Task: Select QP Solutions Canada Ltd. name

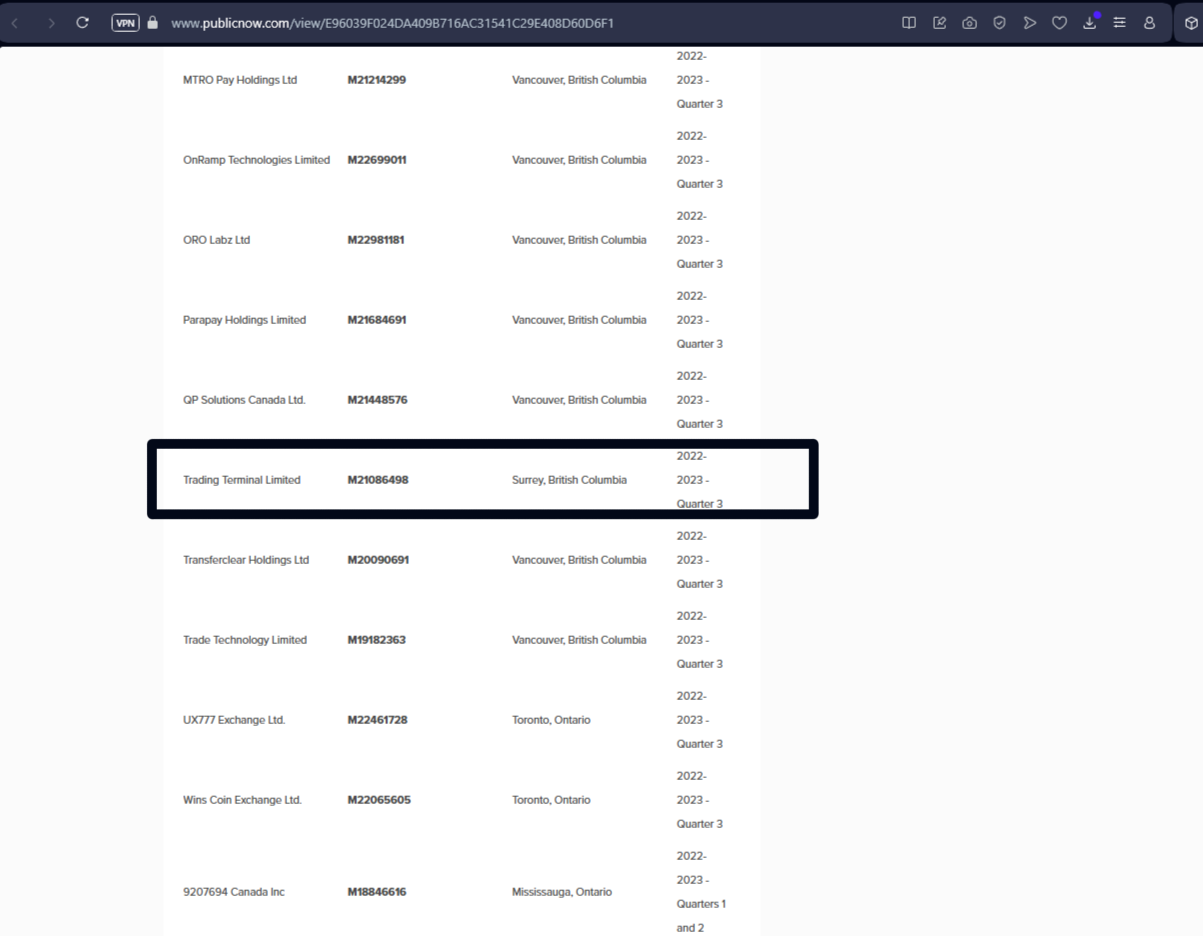Action: tap(244, 400)
